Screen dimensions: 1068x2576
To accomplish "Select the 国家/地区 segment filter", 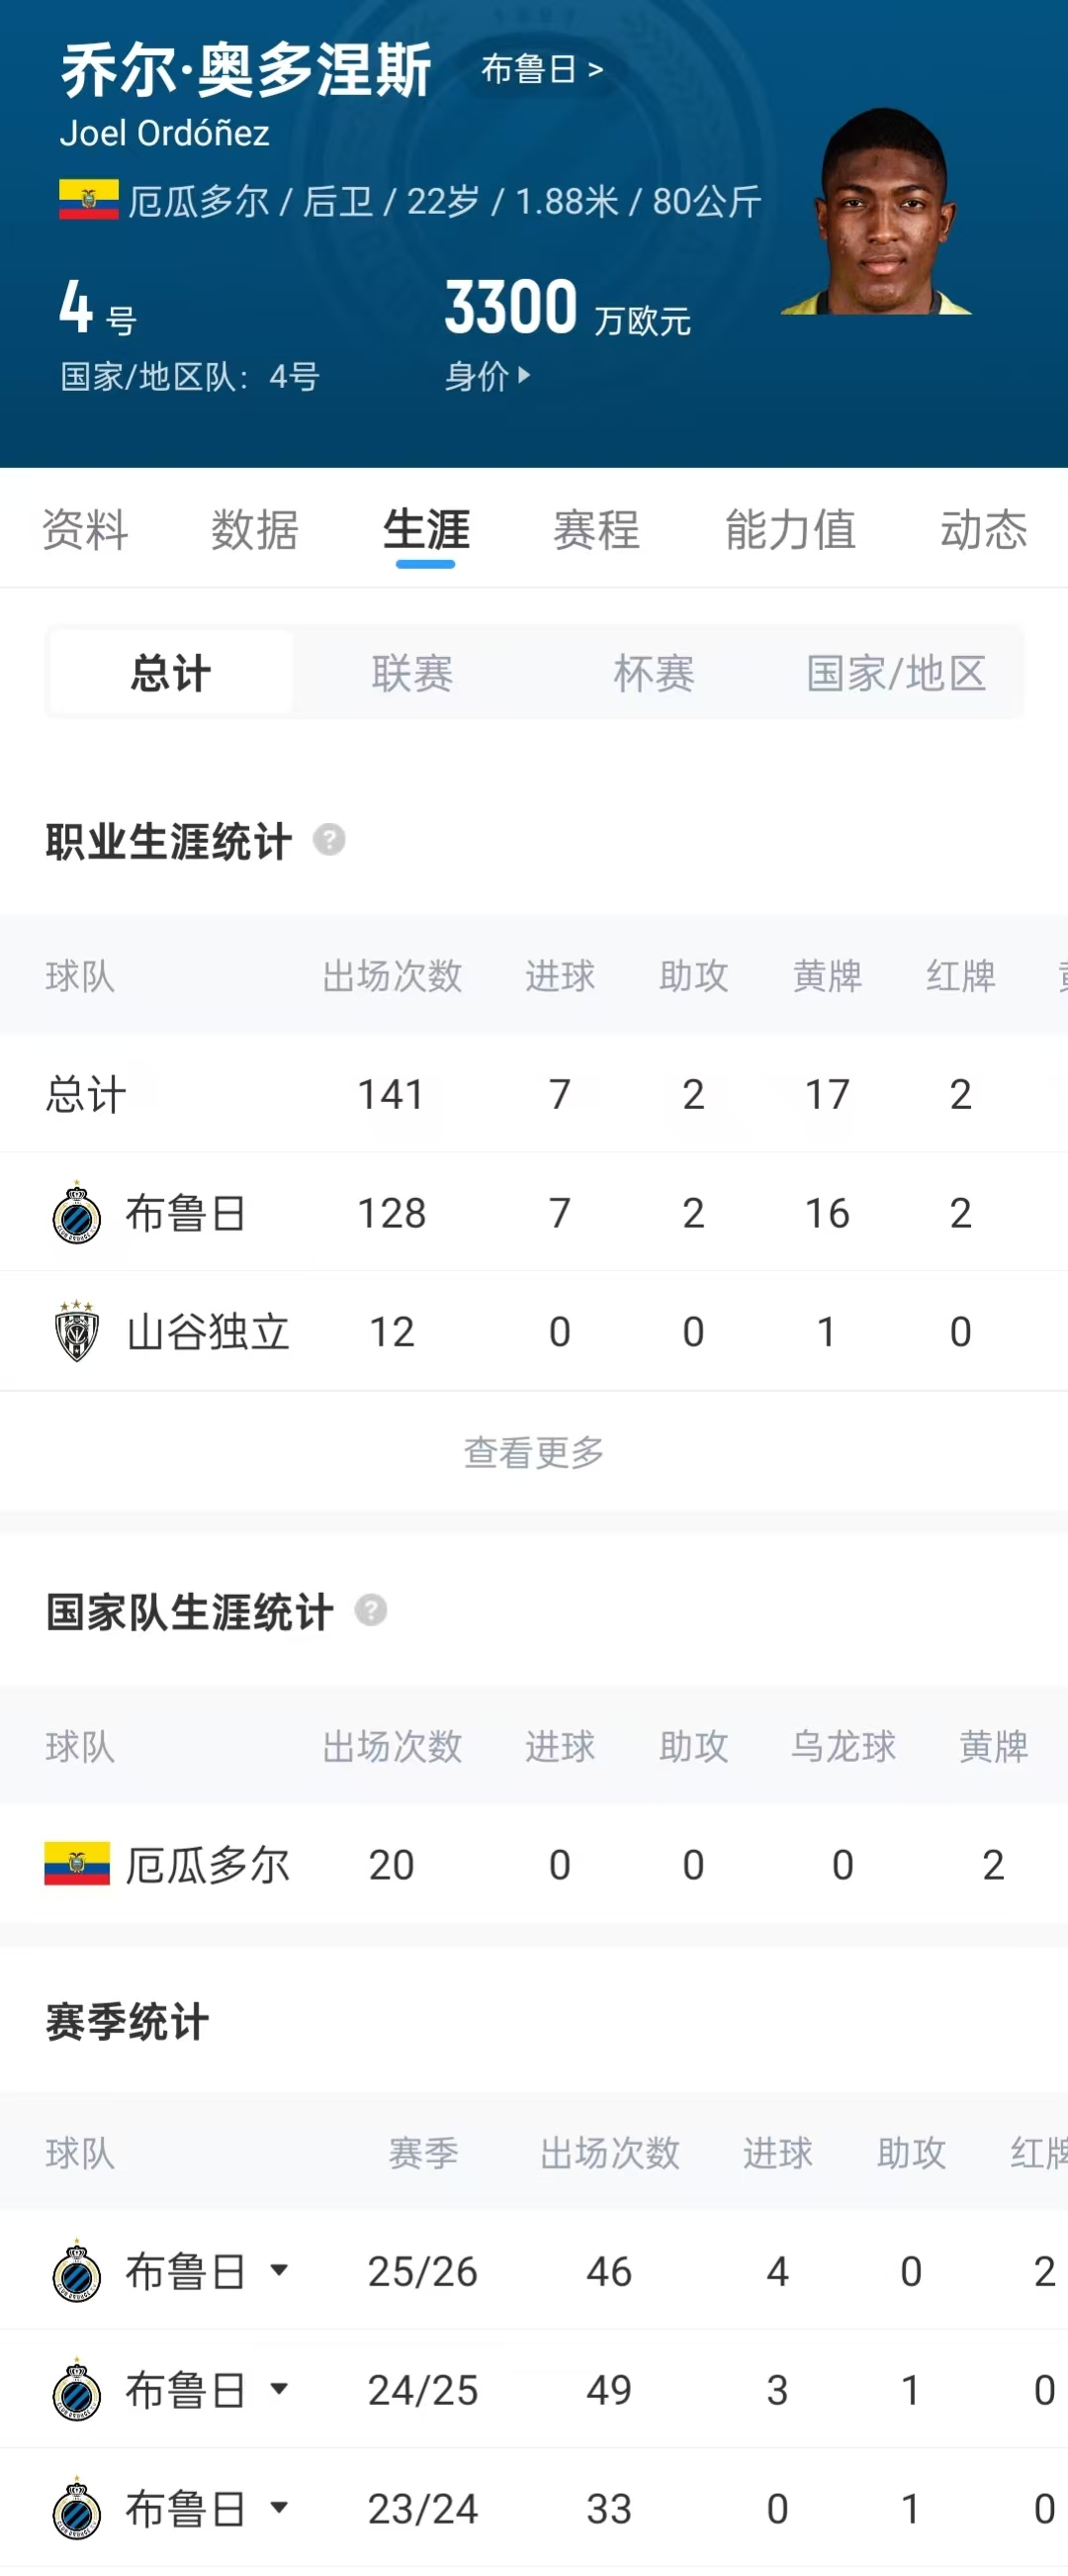I will 896,672.
